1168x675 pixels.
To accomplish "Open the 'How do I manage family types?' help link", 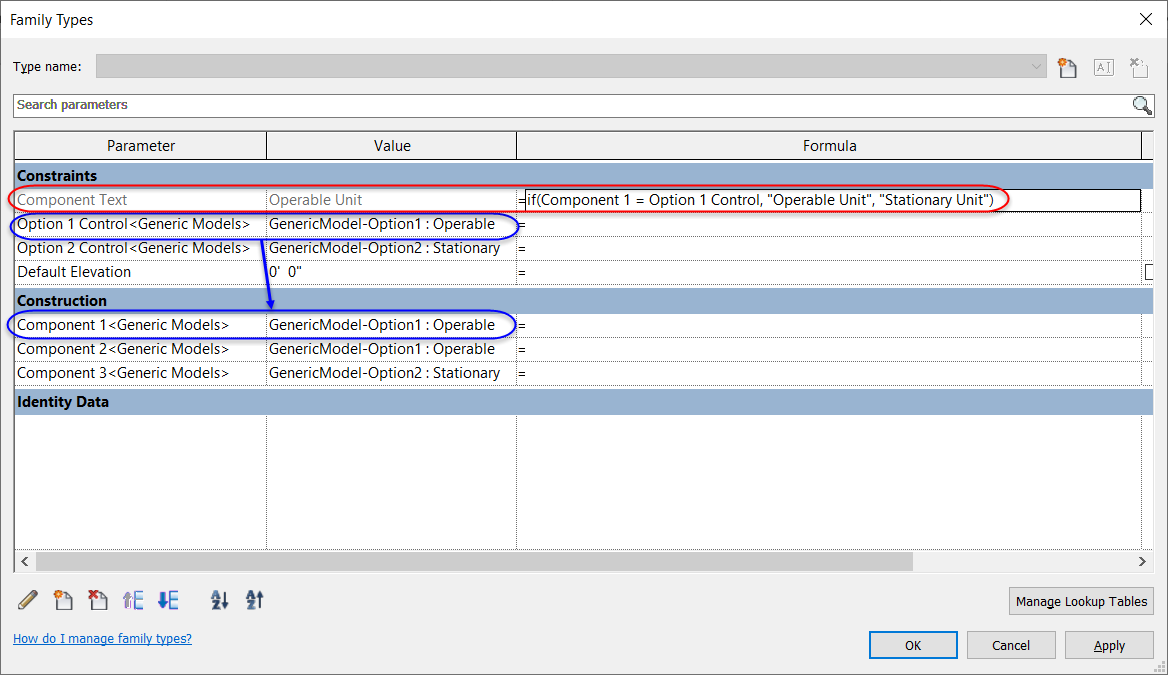I will tap(102, 638).
